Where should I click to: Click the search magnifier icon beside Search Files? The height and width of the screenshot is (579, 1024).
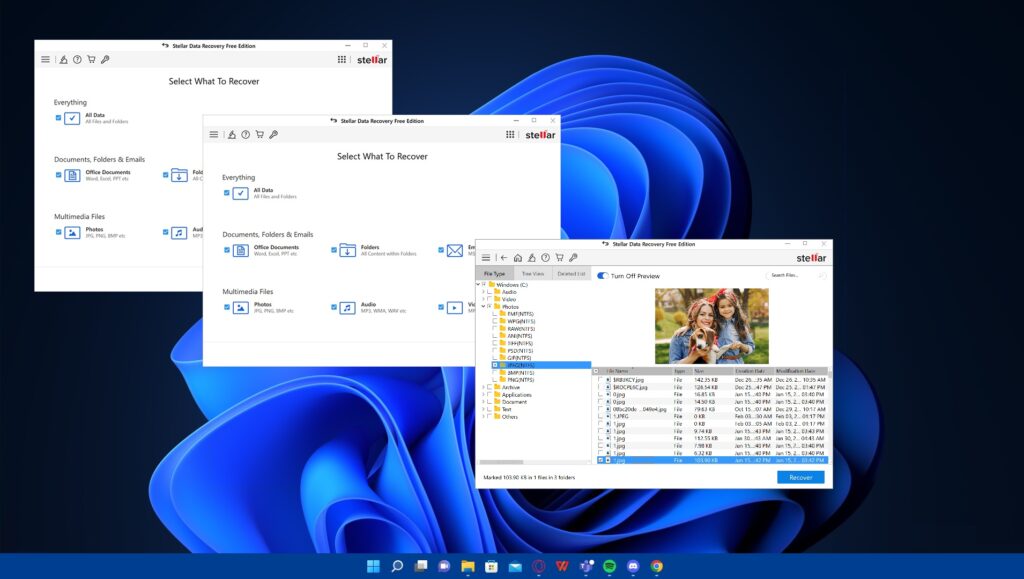[822, 275]
